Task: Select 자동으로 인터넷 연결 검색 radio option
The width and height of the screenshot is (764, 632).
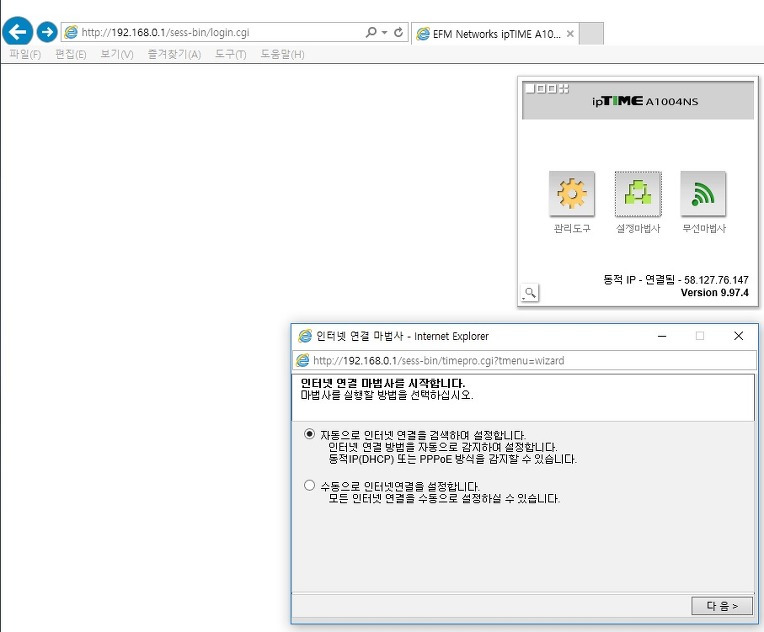Action: pos(309,434)
